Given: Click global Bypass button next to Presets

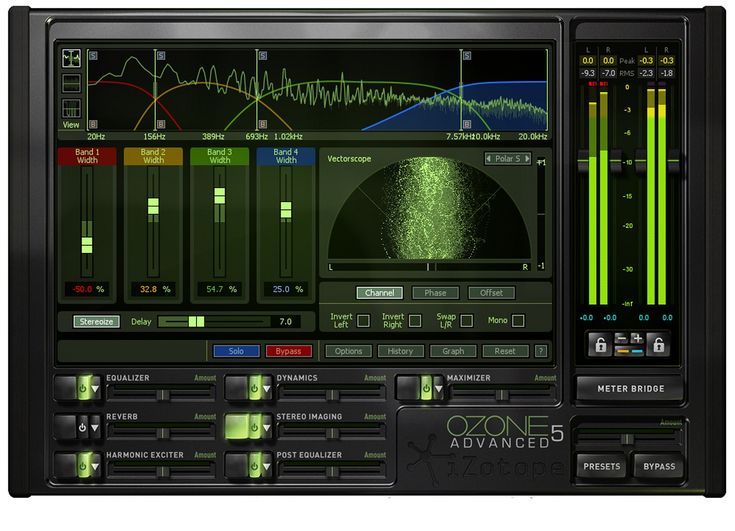Looking at the screenshot, I should 659,466.
